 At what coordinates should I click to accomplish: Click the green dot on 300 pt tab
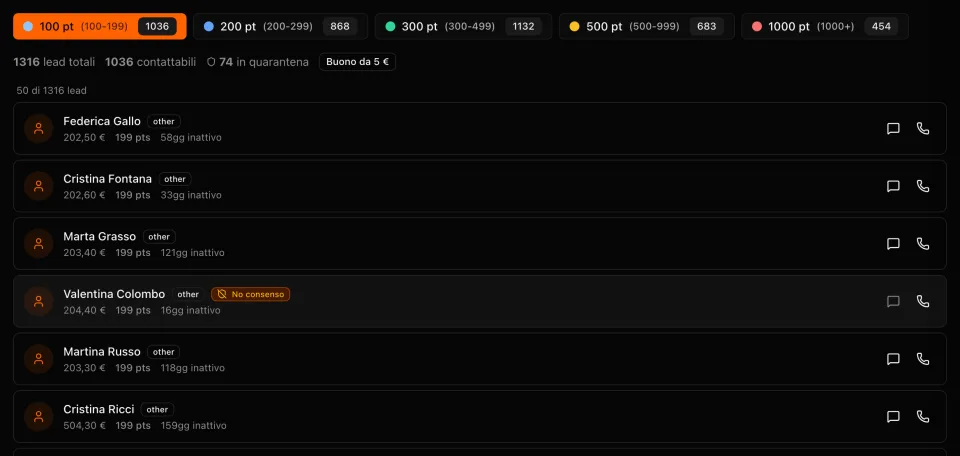pos(390,26)
